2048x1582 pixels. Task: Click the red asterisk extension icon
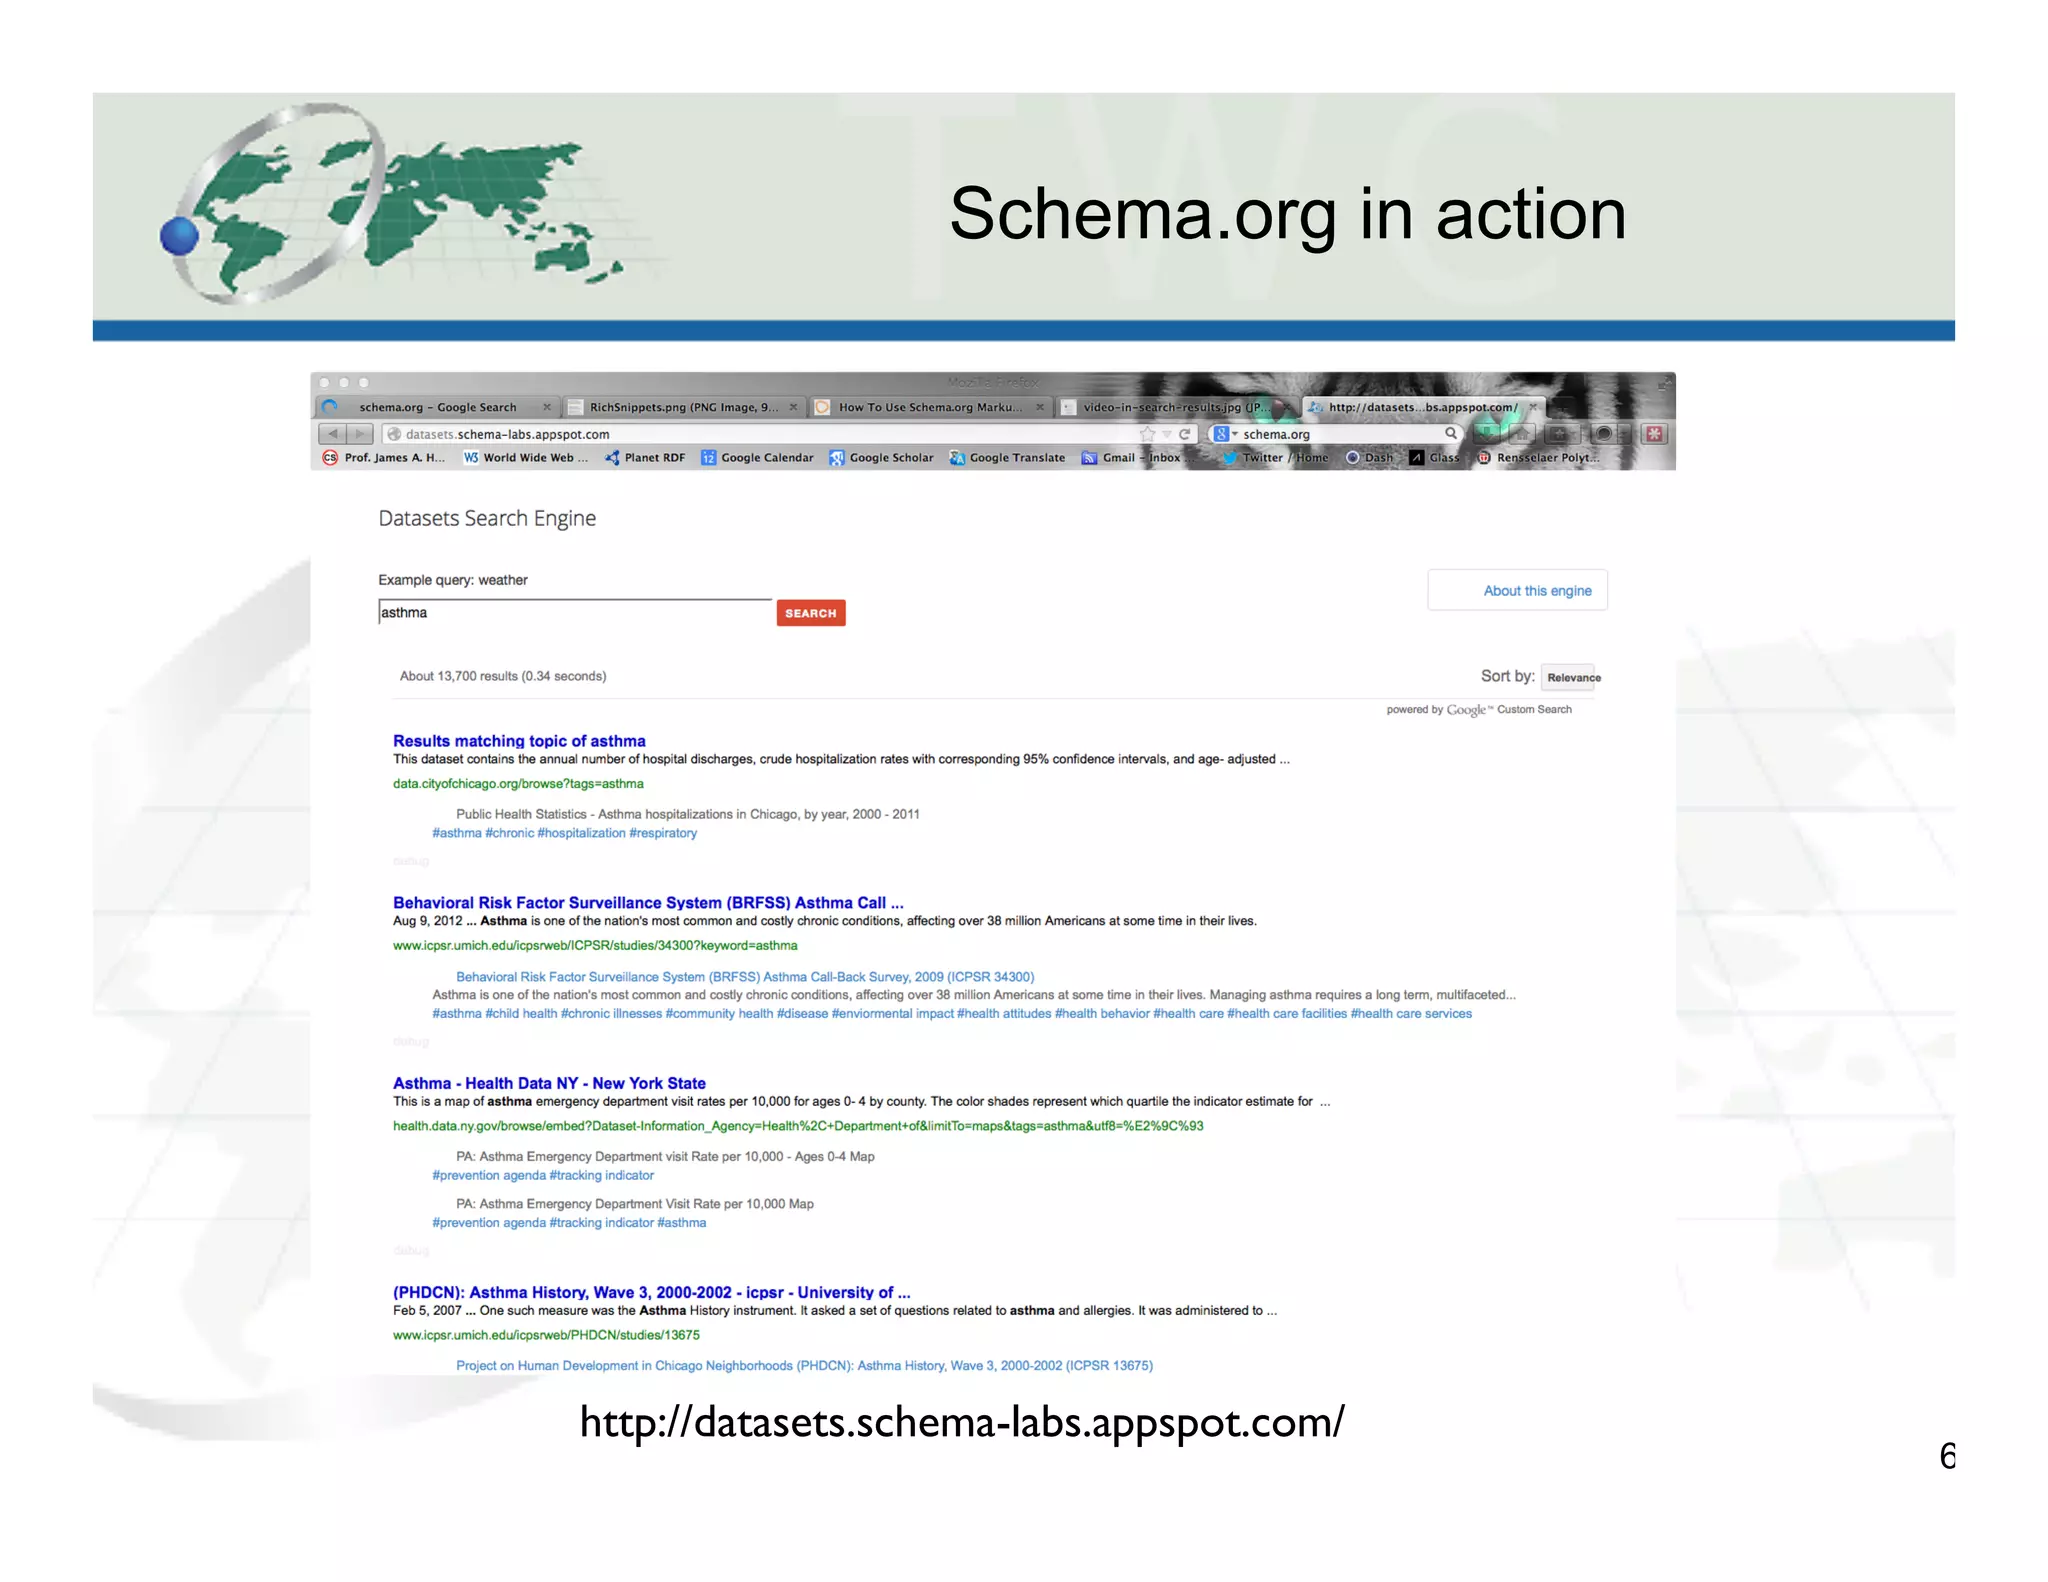(x=1654, y=434)
